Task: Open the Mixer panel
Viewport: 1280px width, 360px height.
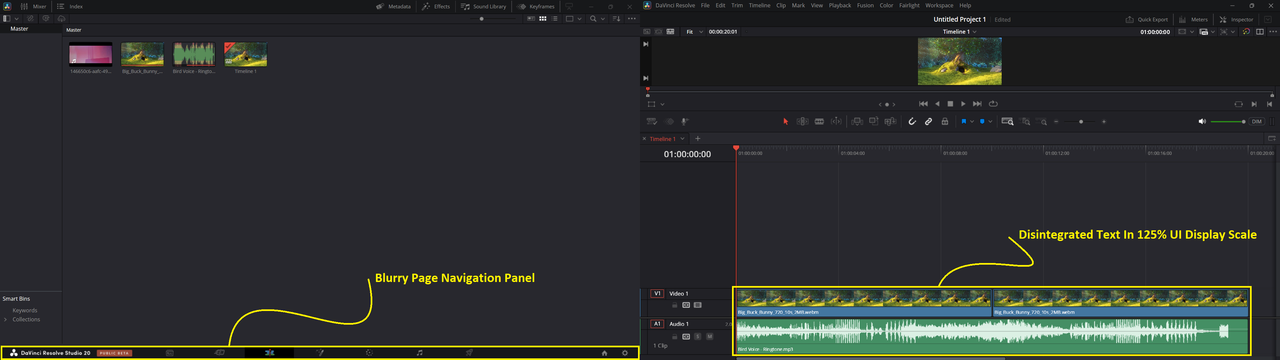Action: 33,6
